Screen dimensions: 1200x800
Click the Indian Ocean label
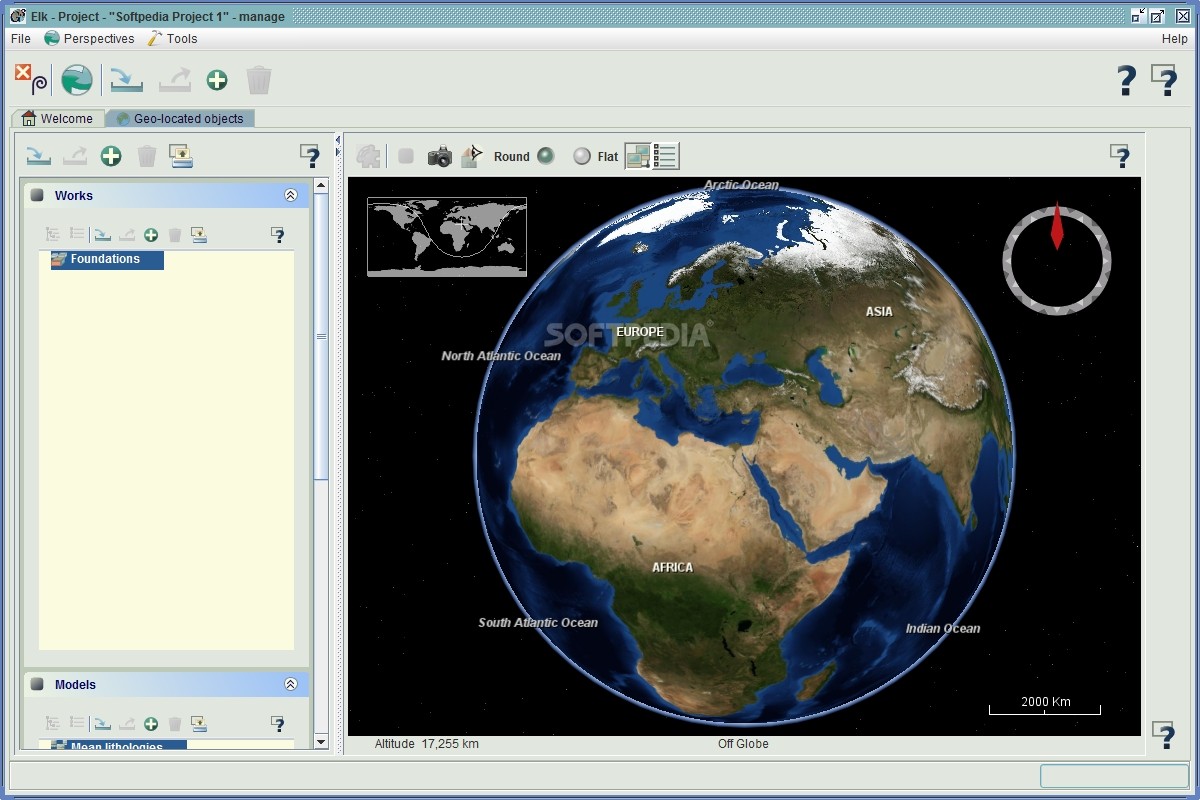point(943,629)
